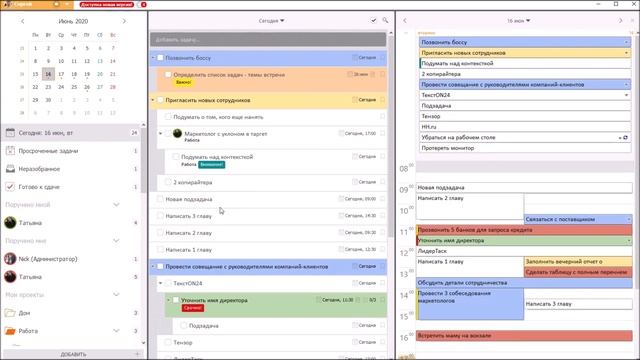Select Встретить маму на вокзале event

(x=524, y=336)
